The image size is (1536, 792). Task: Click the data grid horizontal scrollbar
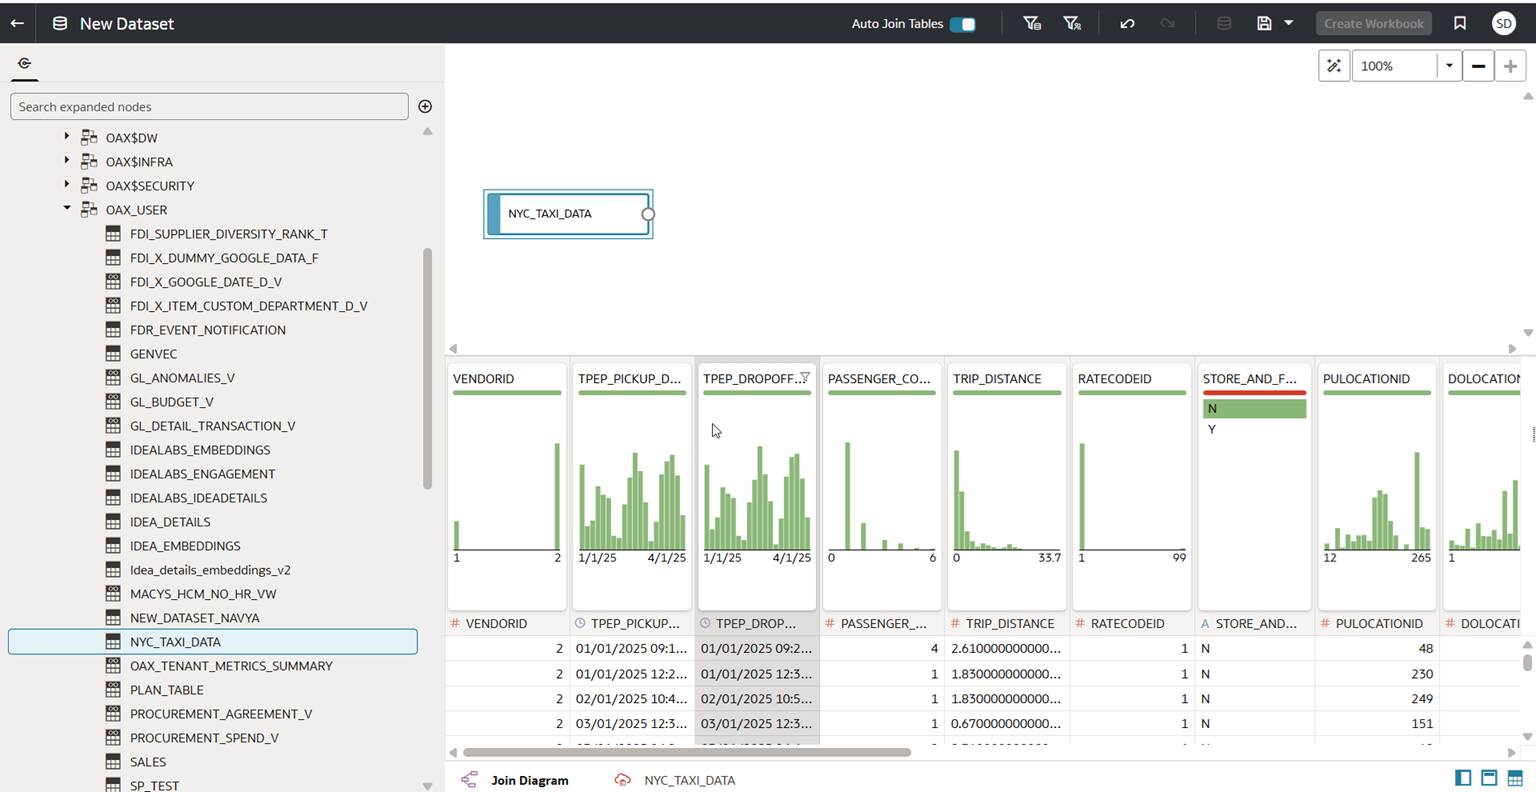(686, 752)
